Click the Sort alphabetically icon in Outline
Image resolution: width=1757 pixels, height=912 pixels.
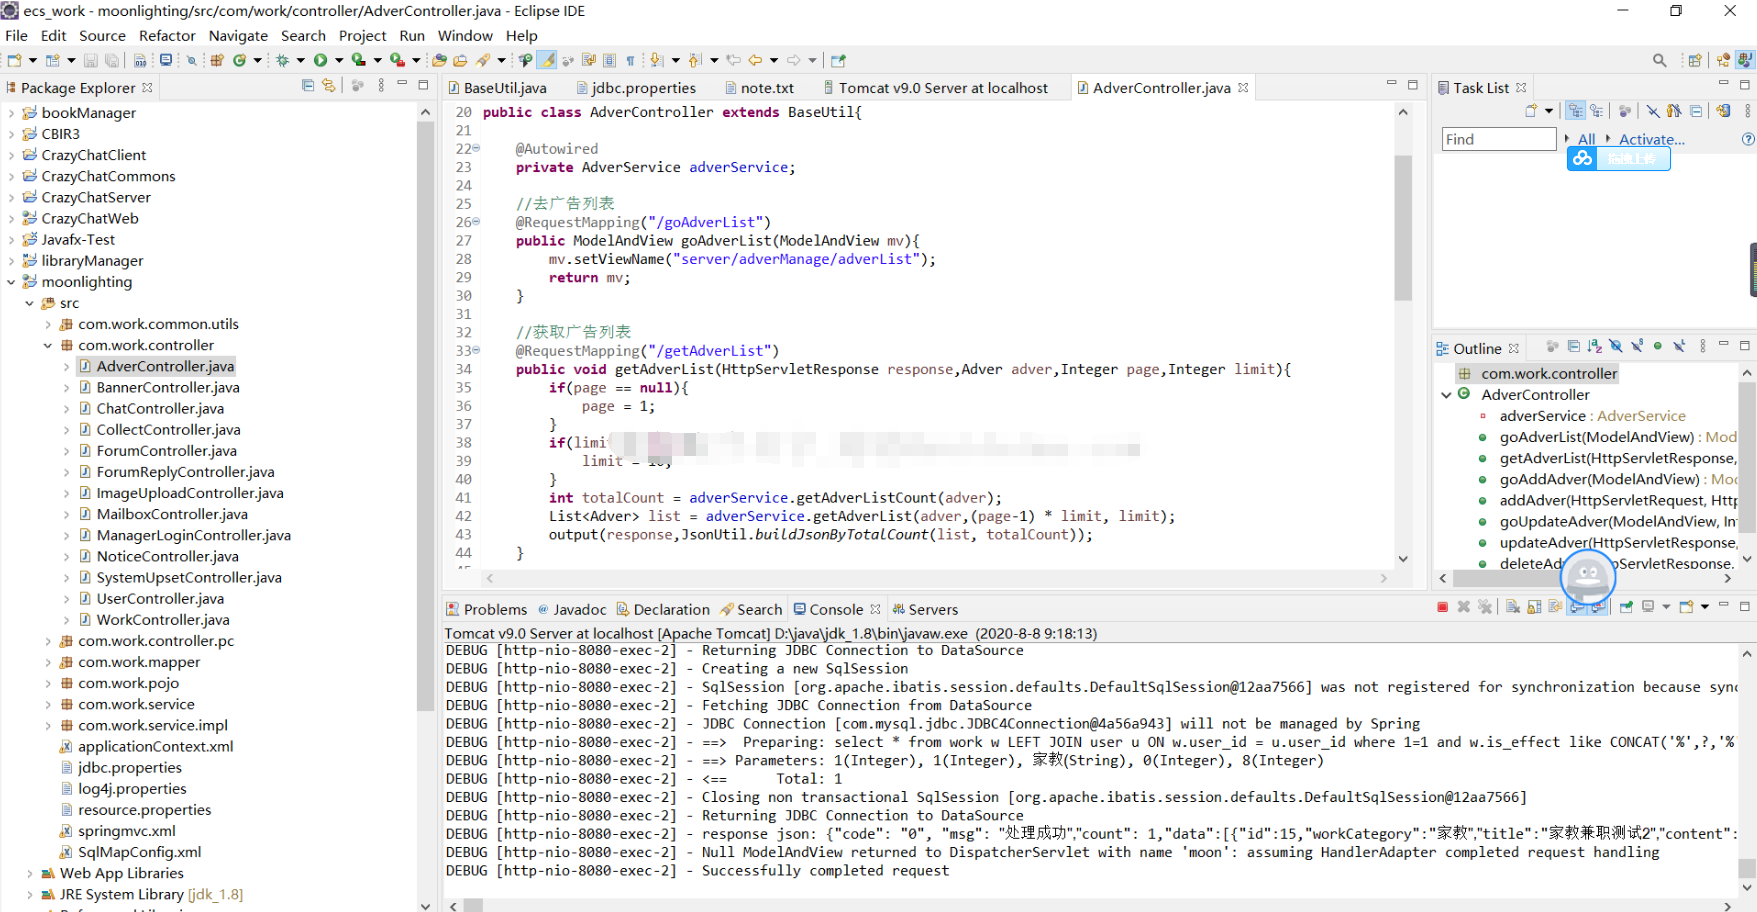coord(1594,346)
